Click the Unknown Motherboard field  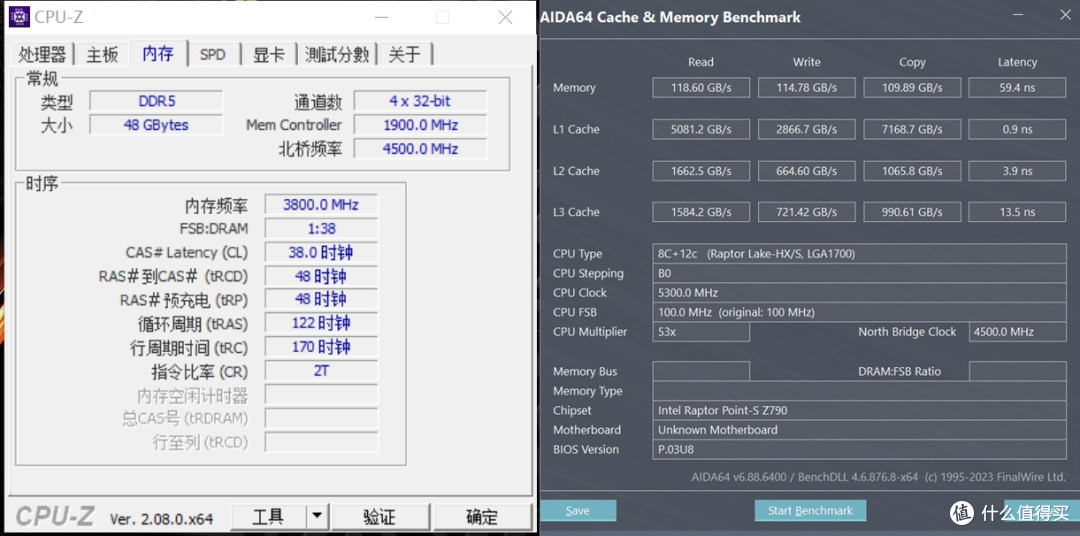[860, 429]
